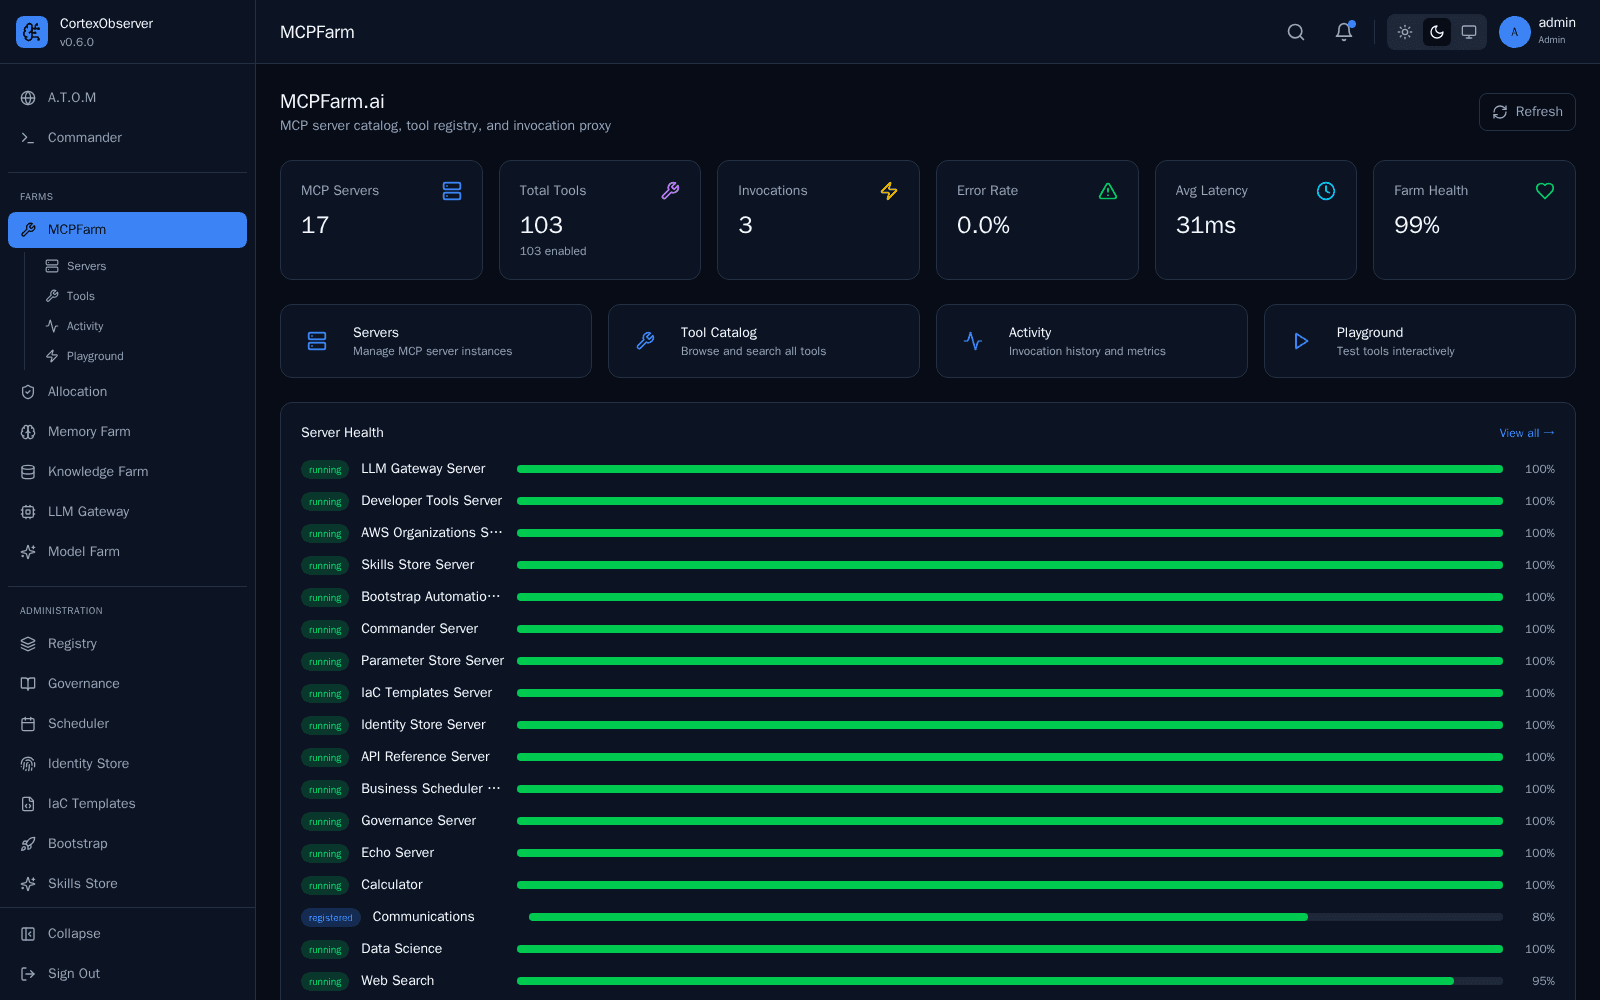Click Communications registered status badge
1600x1000 pixels.
pyautogui.click(x=331, y=917)
